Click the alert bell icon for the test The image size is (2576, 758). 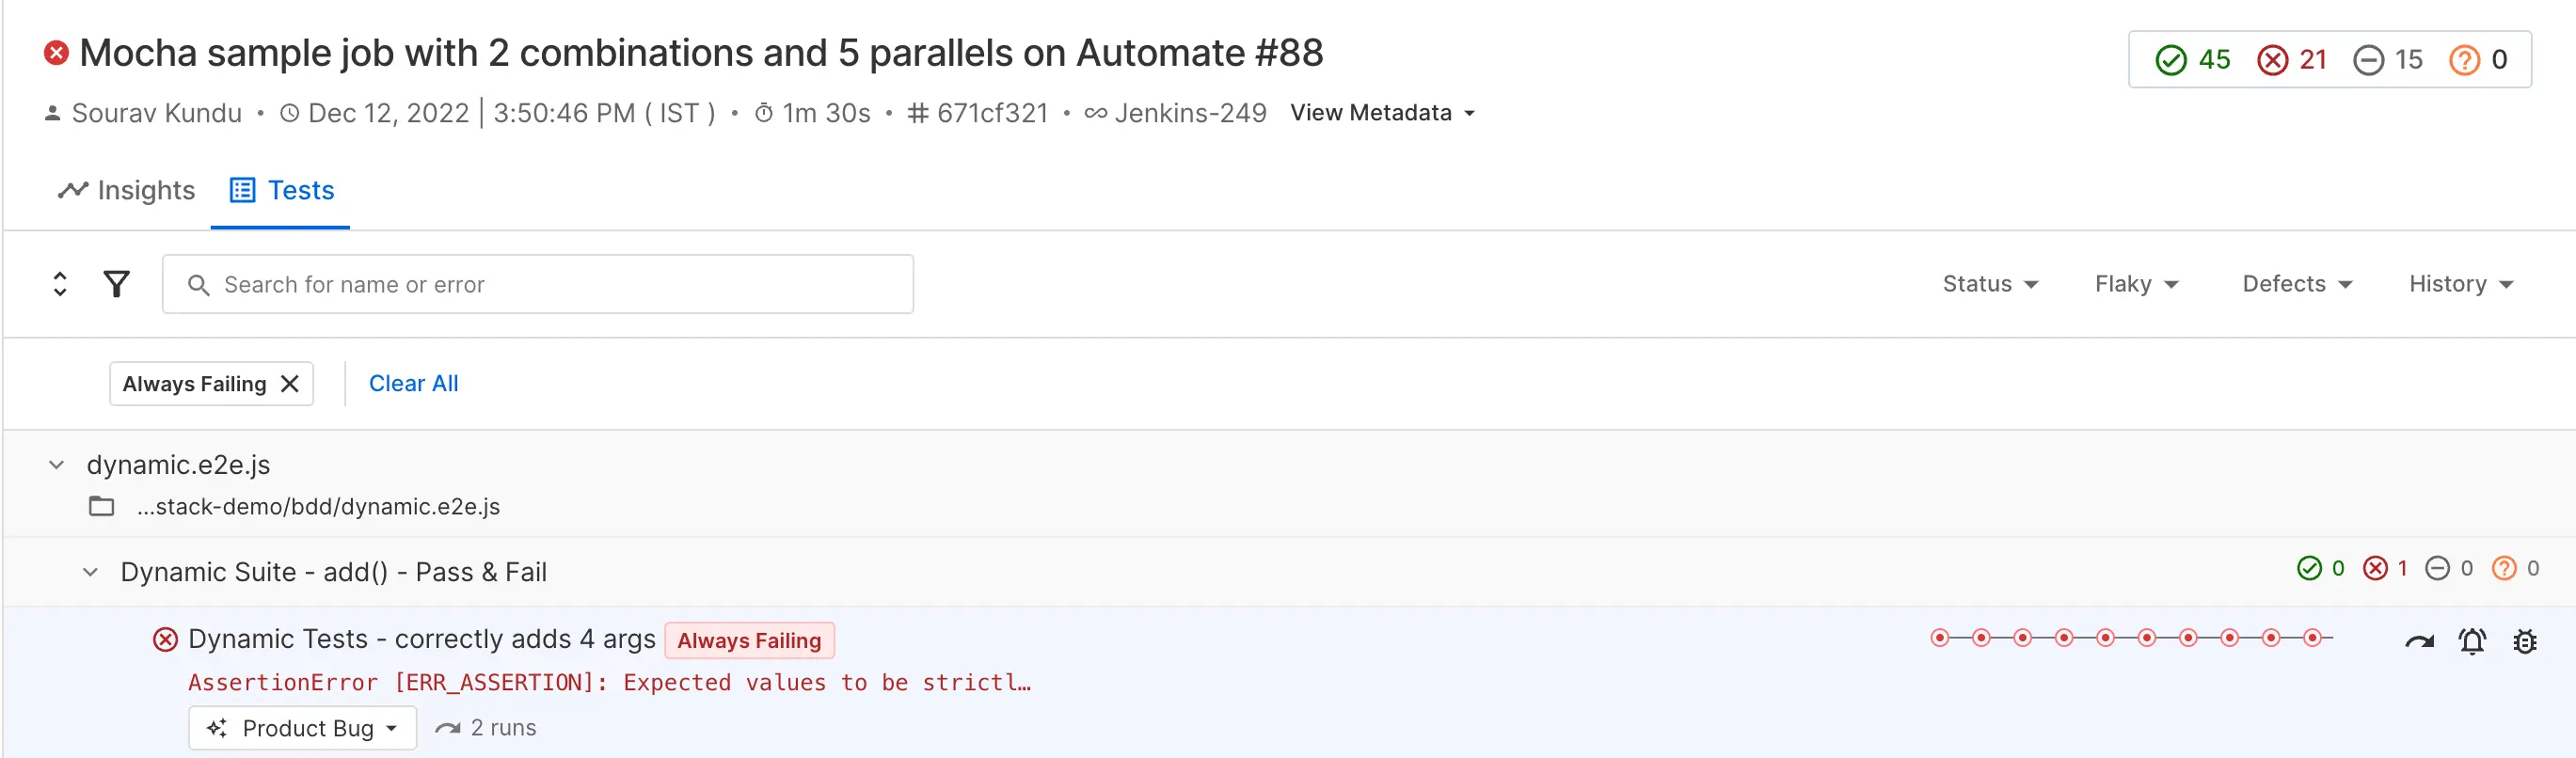tap(2472, 641)
